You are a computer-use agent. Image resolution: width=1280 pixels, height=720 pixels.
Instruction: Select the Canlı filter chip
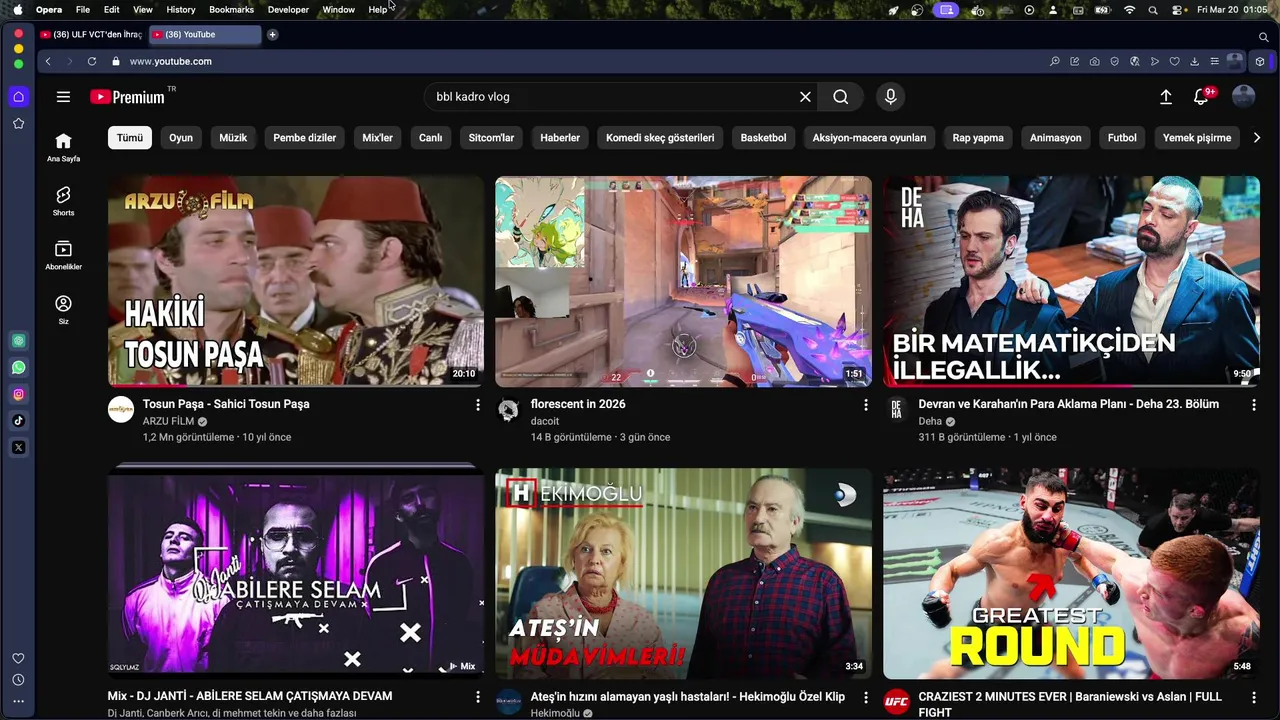tap(430, 138)
